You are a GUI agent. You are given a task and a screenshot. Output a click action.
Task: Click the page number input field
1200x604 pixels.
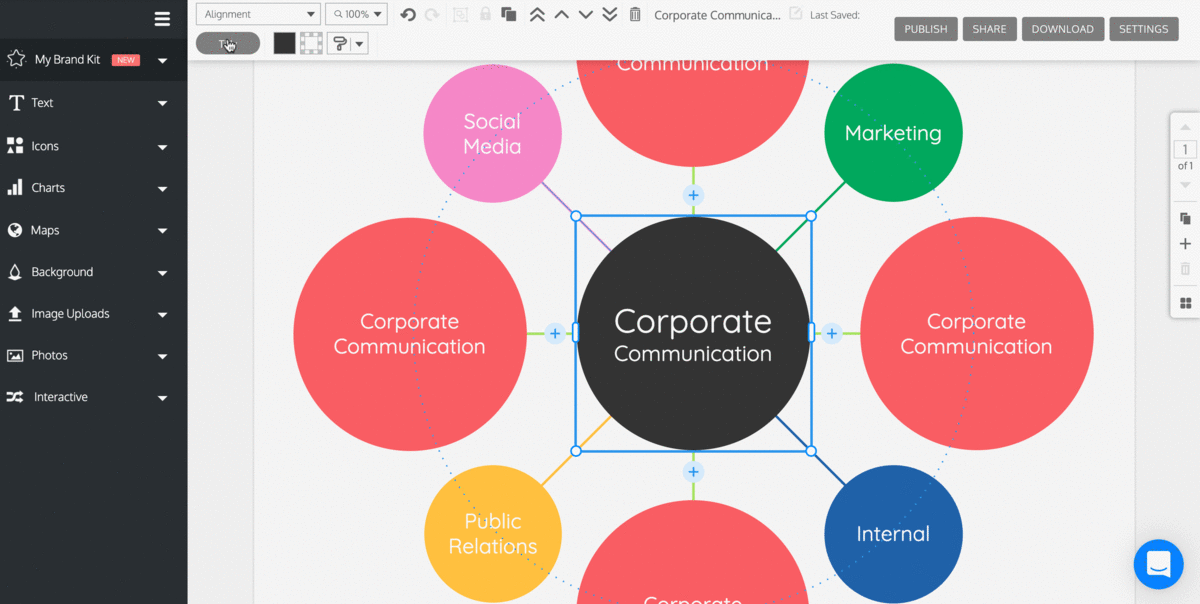1185,150
